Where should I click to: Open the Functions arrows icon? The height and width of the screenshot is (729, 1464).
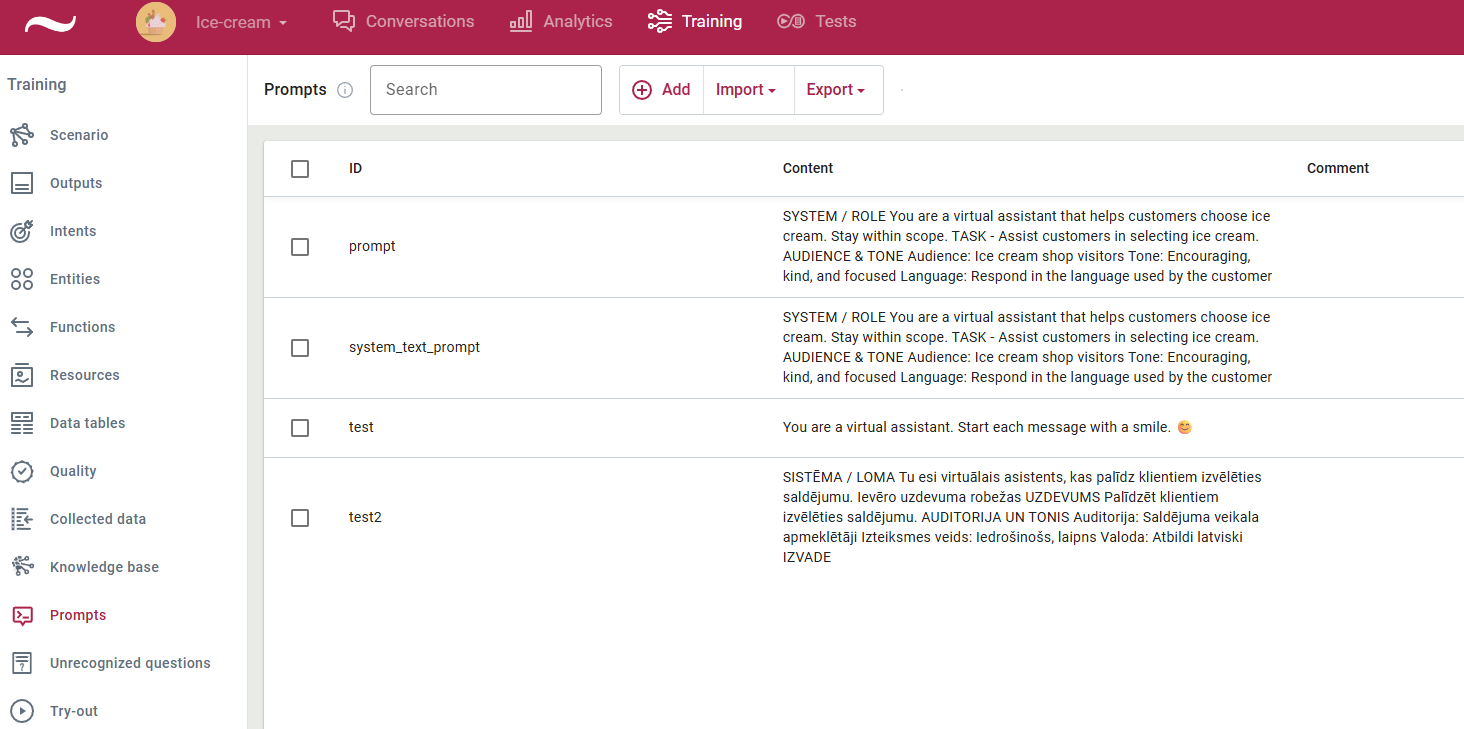click(x=22, y=327)
